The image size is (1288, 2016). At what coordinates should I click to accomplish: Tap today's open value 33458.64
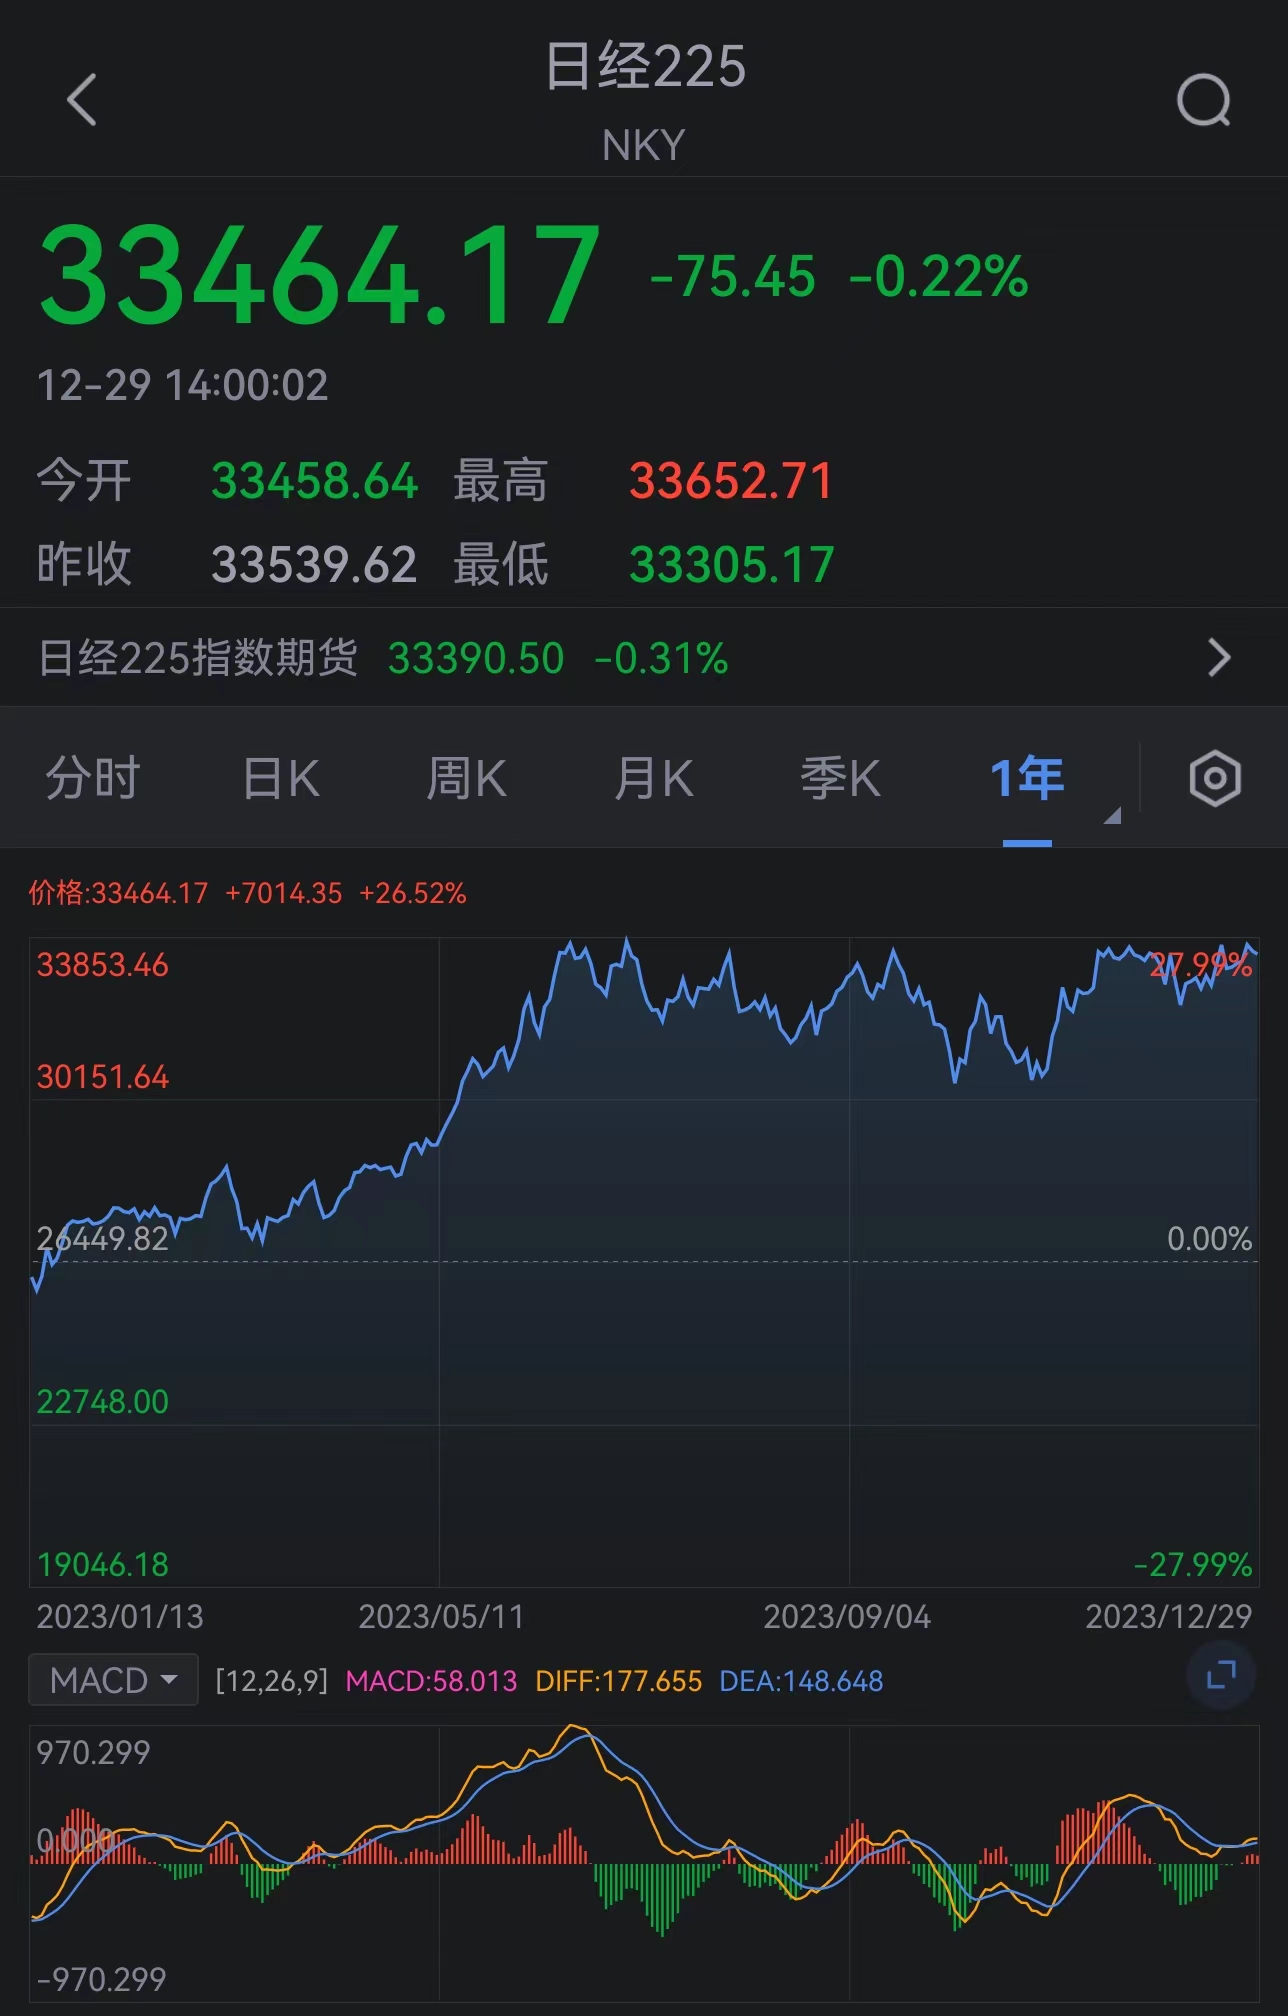314,481
